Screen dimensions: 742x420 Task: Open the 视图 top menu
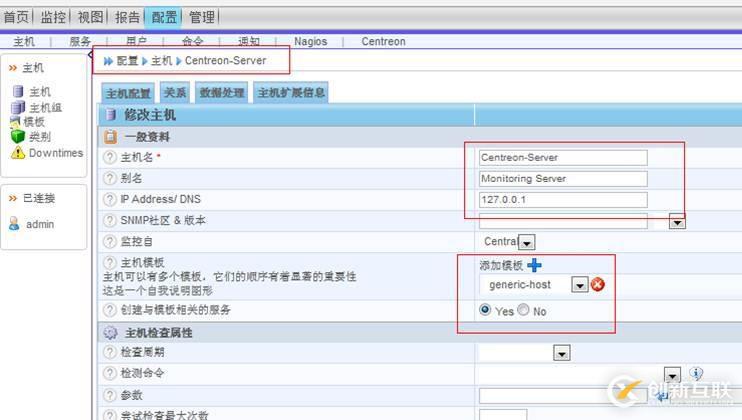[90, 18]
